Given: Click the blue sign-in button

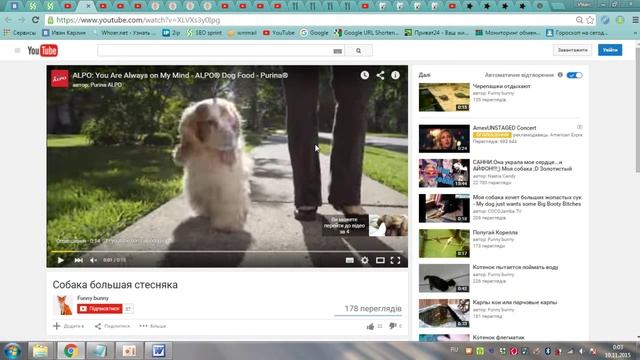Looking at the screenshot, I should coord(610,50).
